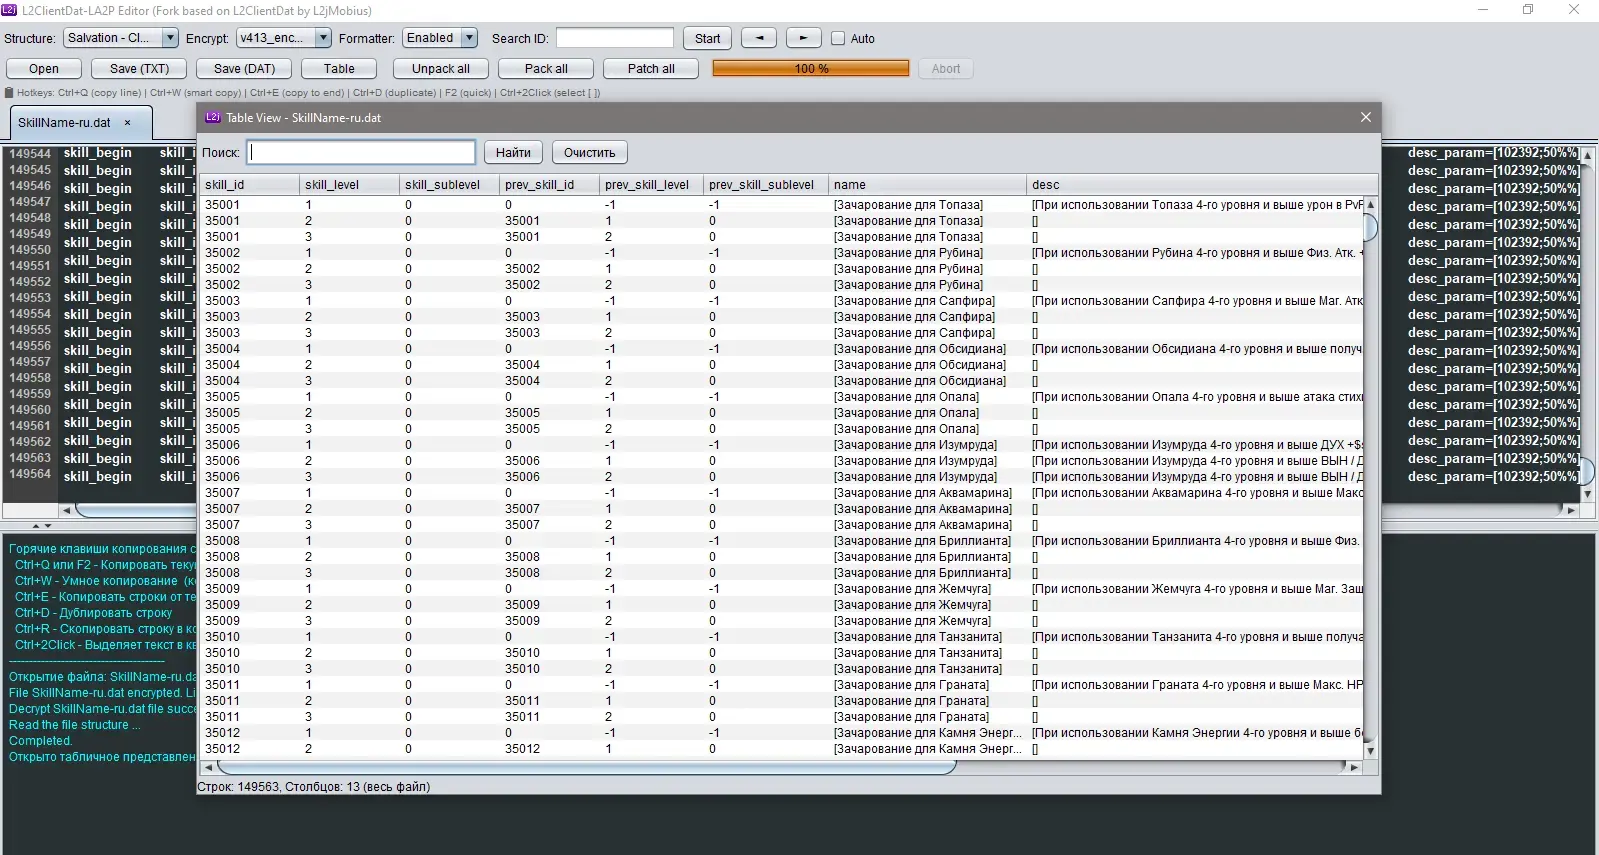Click the next arrow button near Auto
This screenshot has width=1599, height=855.
pos(803,38)
